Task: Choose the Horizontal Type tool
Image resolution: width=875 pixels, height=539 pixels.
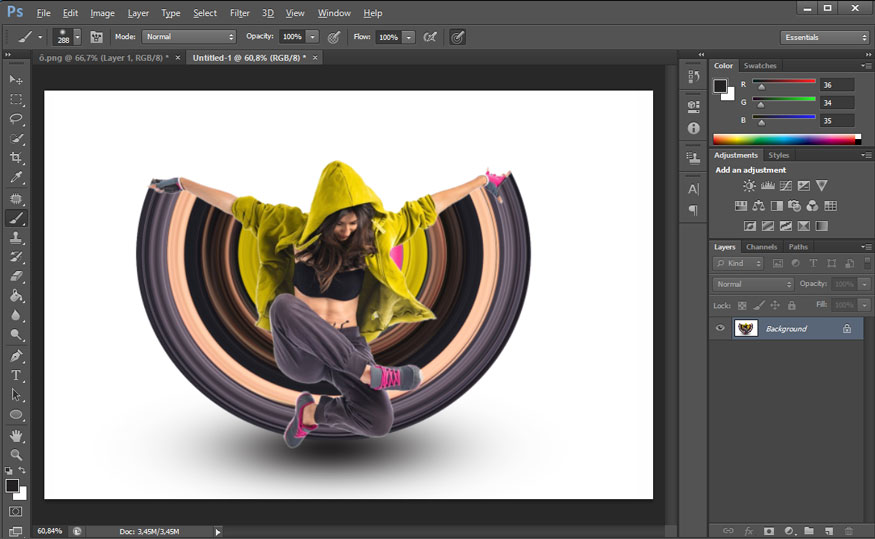Action: (x=16, y=376)
